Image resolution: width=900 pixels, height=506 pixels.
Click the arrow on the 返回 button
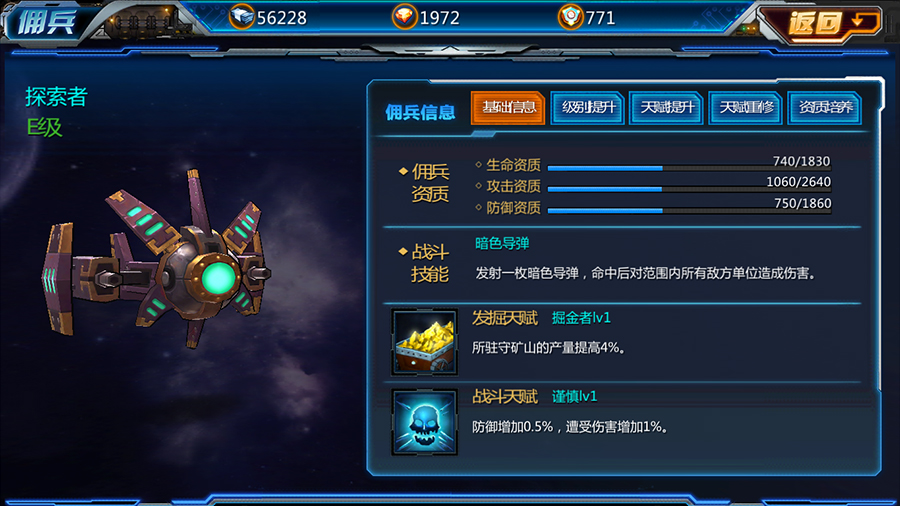[862, 22]
